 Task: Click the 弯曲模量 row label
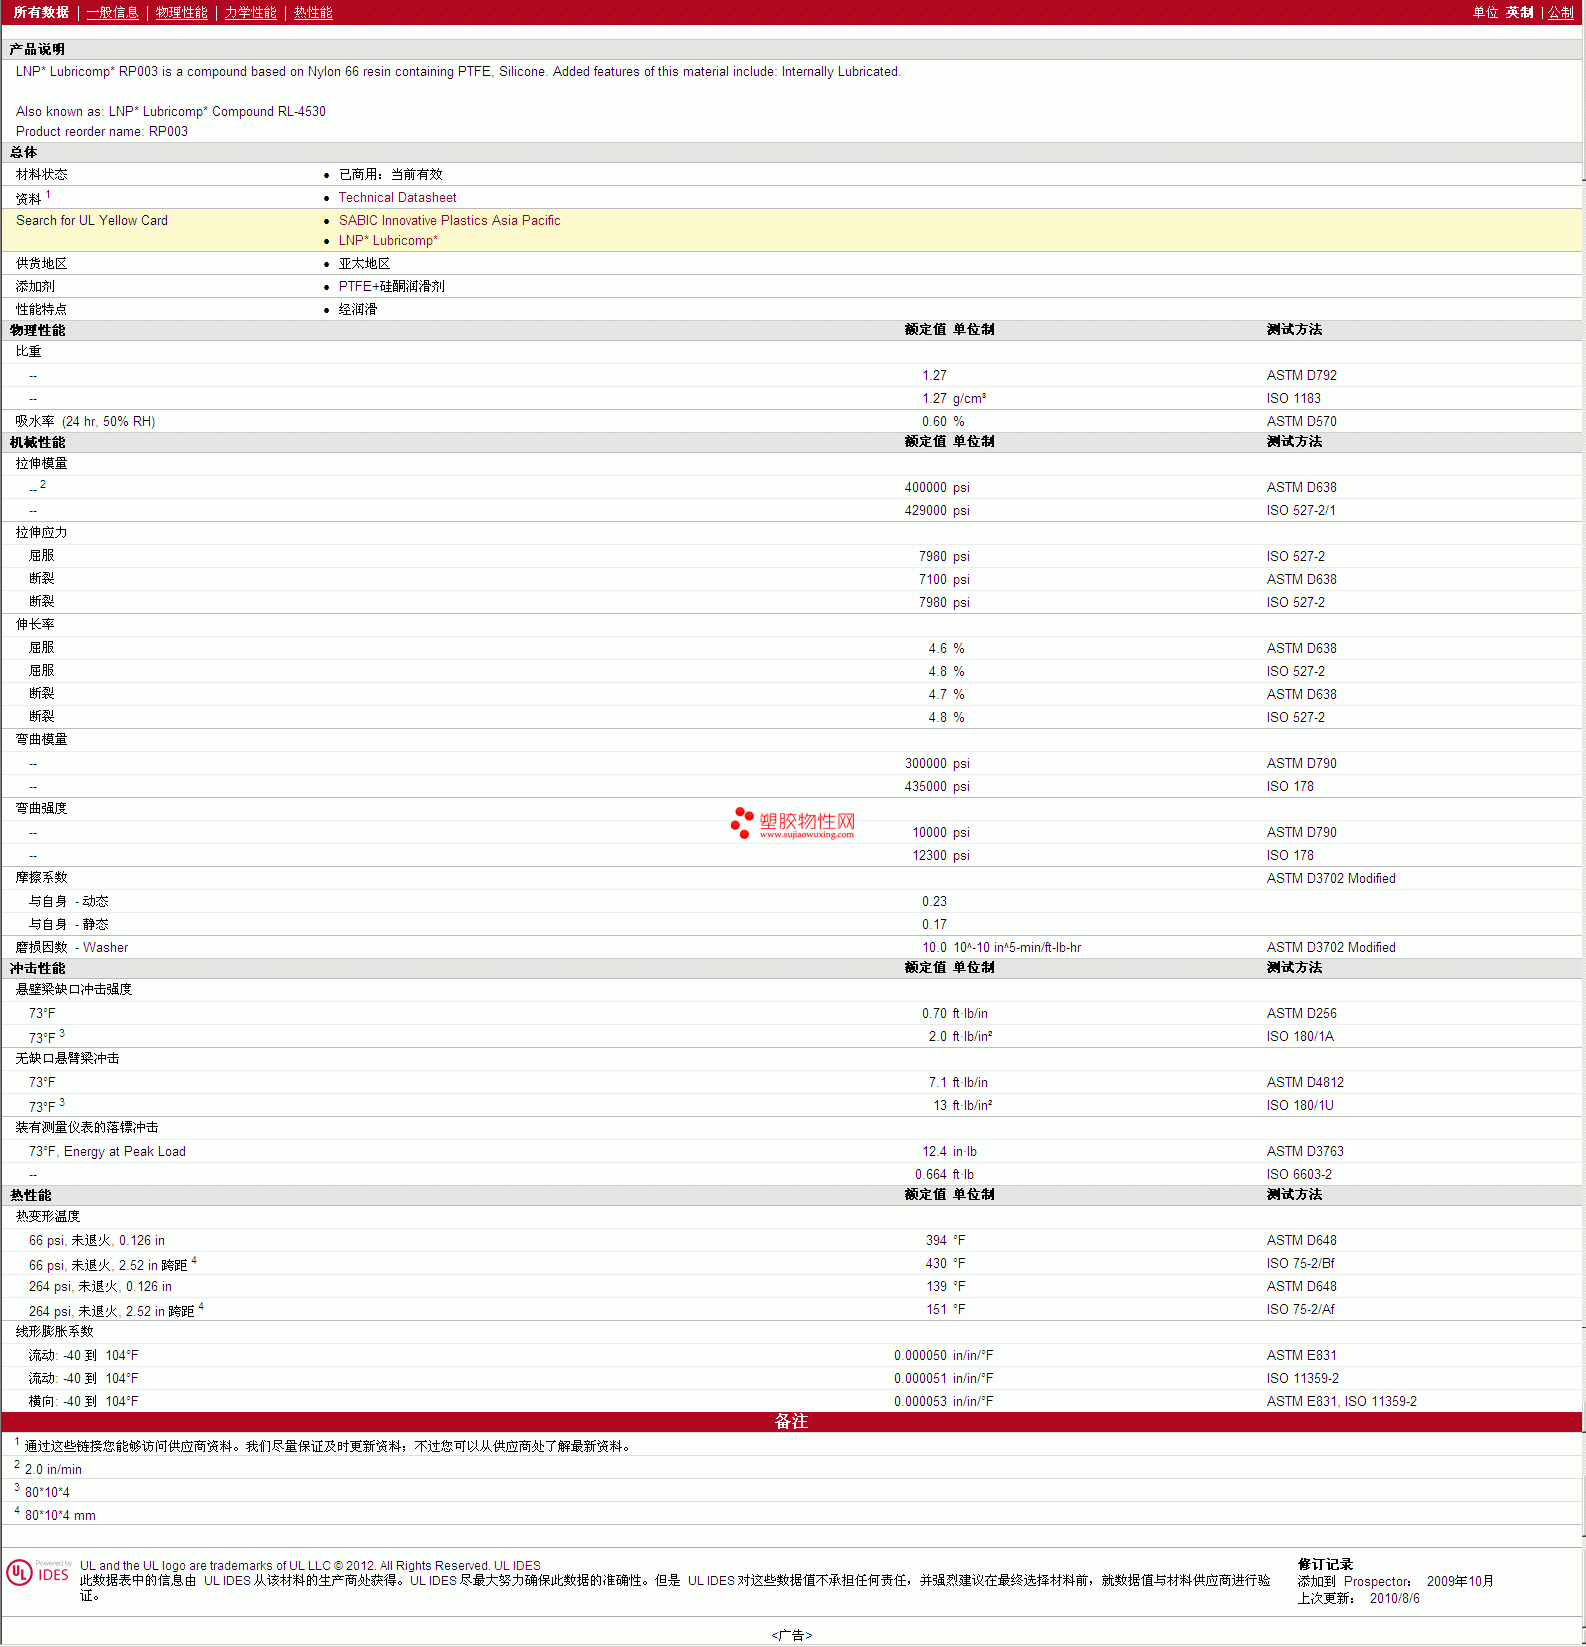41,740
